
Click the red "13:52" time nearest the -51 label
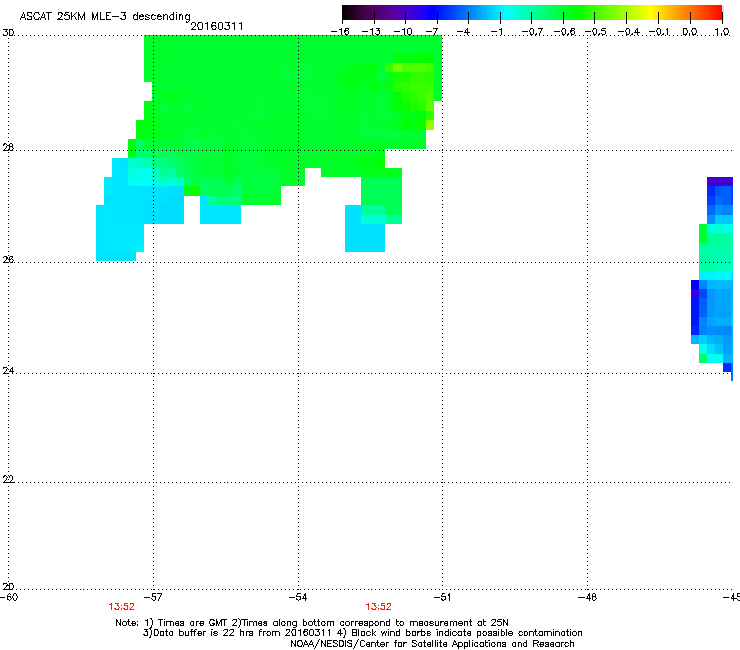pos(378,607)
